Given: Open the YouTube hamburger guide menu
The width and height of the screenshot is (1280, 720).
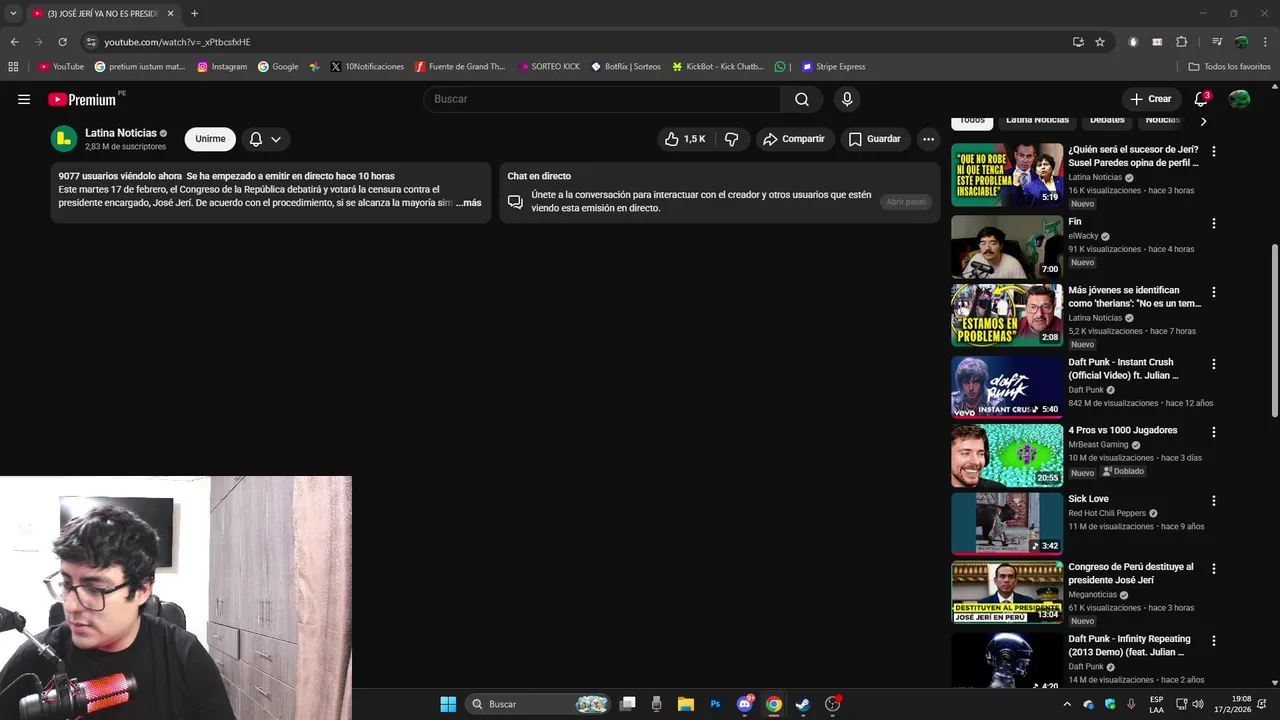Looking at the screenshot, I should 24,99.
